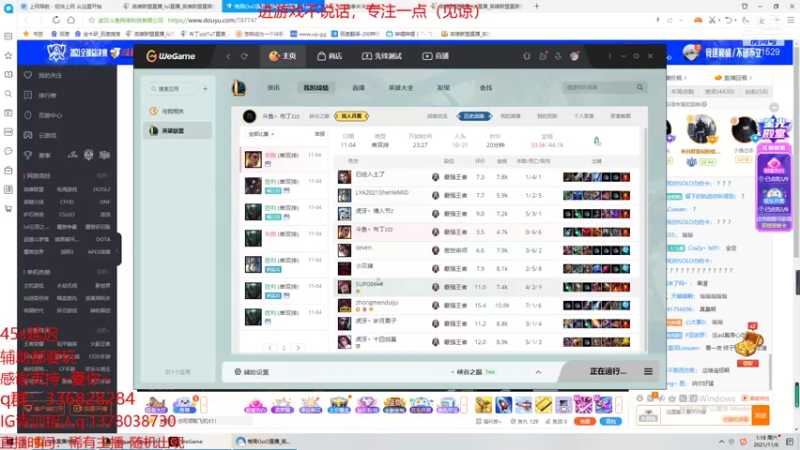Select 英雄联盟 in the WeGame sidebar

click(x=177, y=131)
